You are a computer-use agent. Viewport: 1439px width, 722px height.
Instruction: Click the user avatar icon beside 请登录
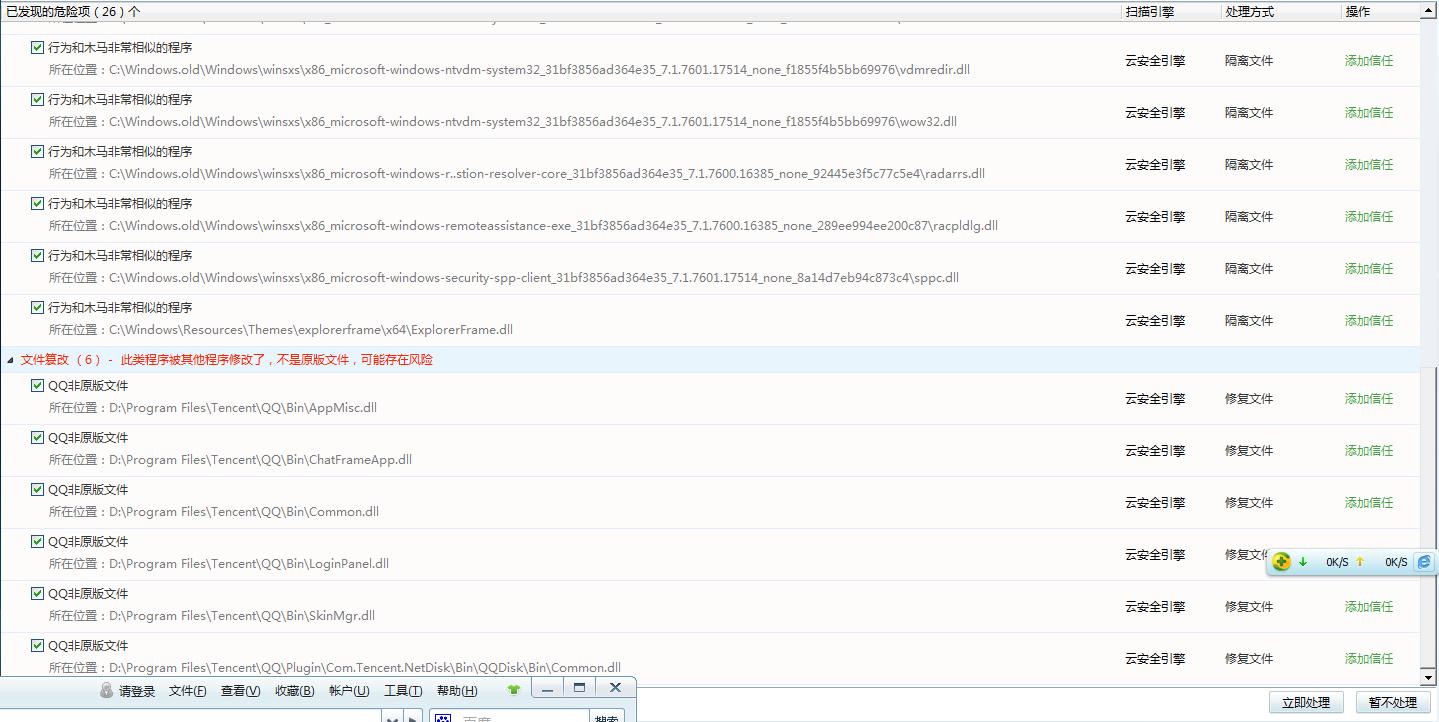point(107,691)
